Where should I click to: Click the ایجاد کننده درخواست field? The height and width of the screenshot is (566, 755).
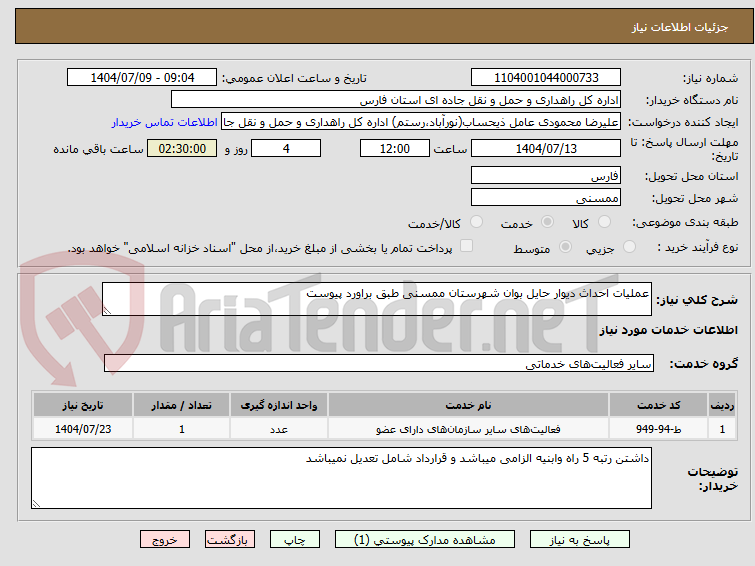click(x=421, y=122)
